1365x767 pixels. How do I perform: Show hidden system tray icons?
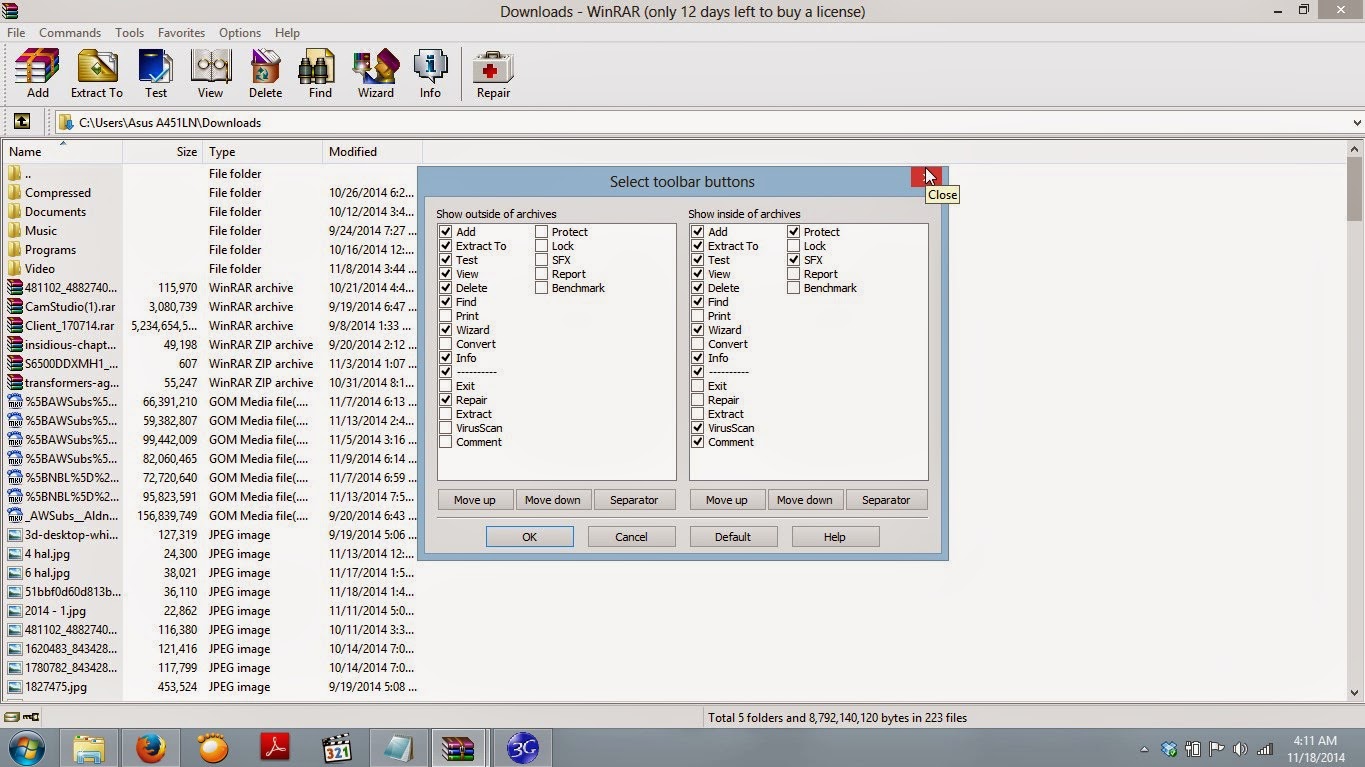1144,749
